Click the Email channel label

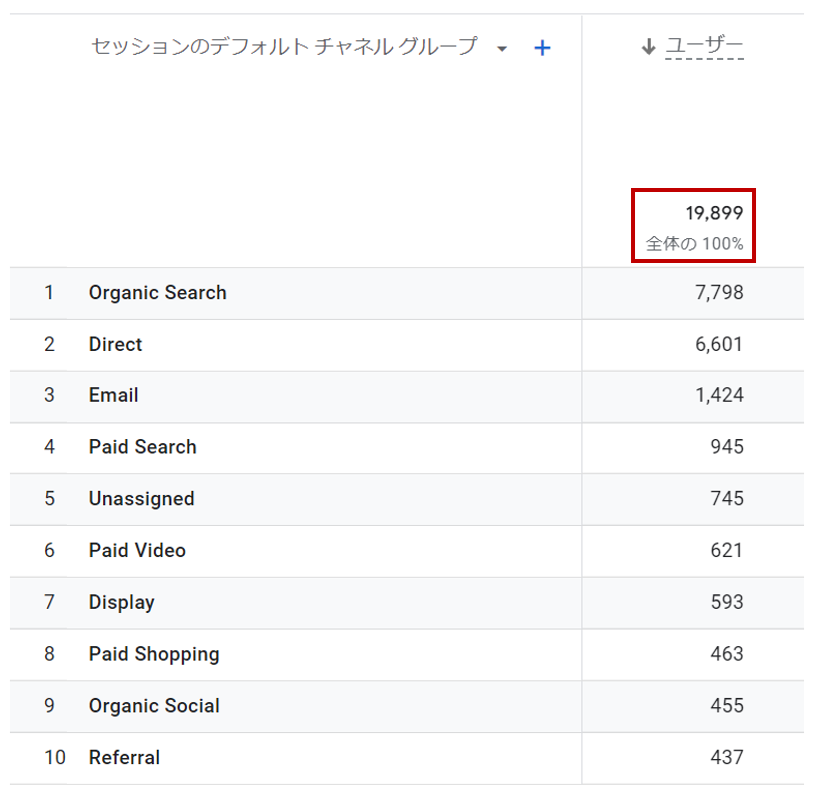coord(114,395)
